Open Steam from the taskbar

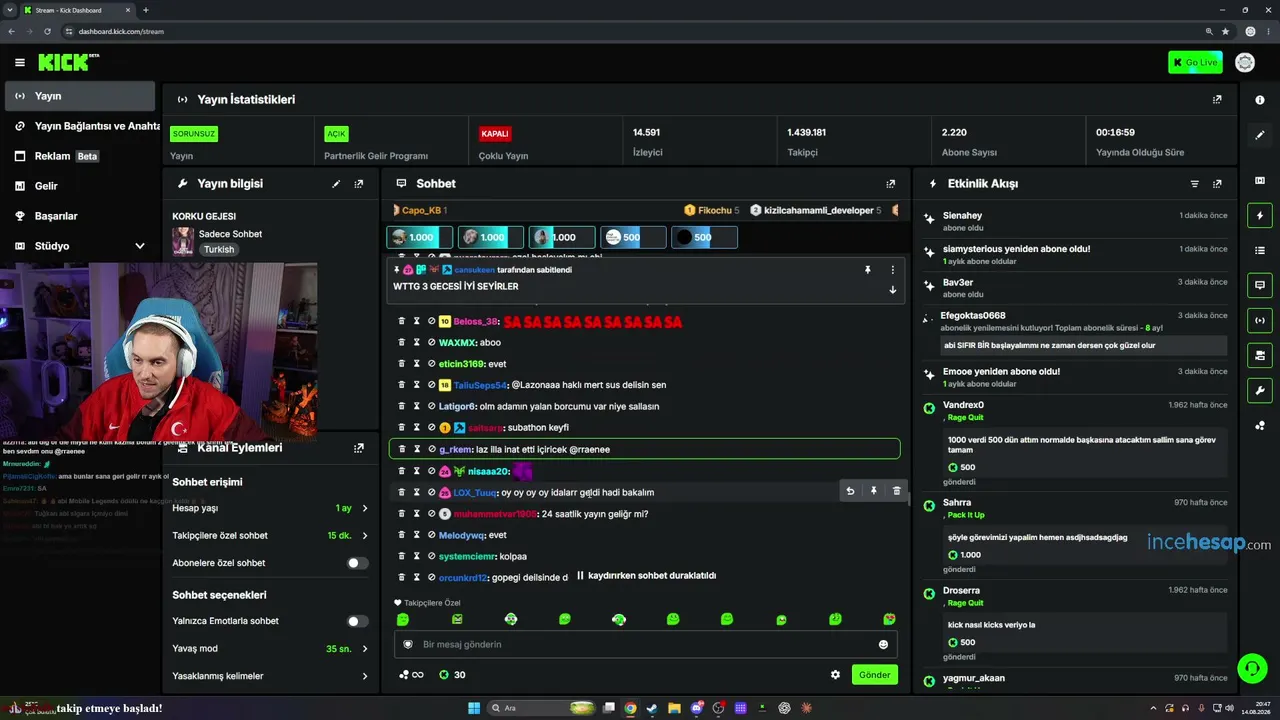pos(652,708)
